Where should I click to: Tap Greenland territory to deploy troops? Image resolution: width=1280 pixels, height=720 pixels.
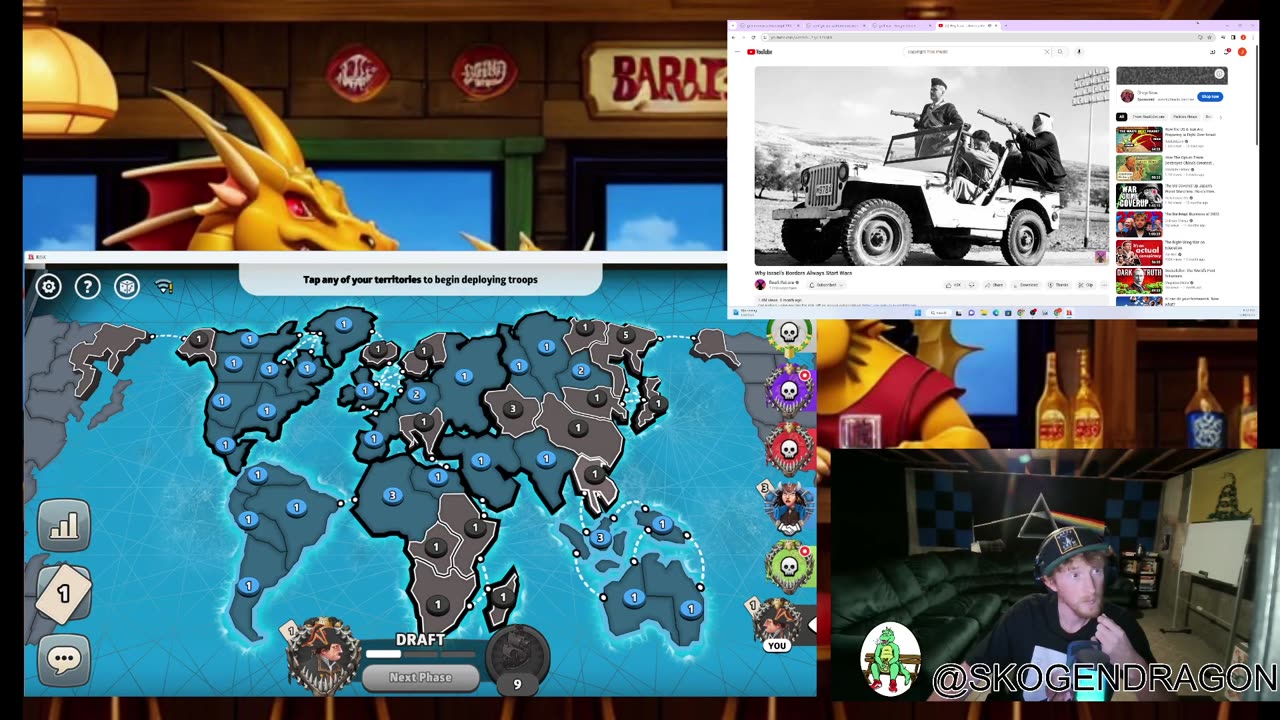[x=343, y=324]
